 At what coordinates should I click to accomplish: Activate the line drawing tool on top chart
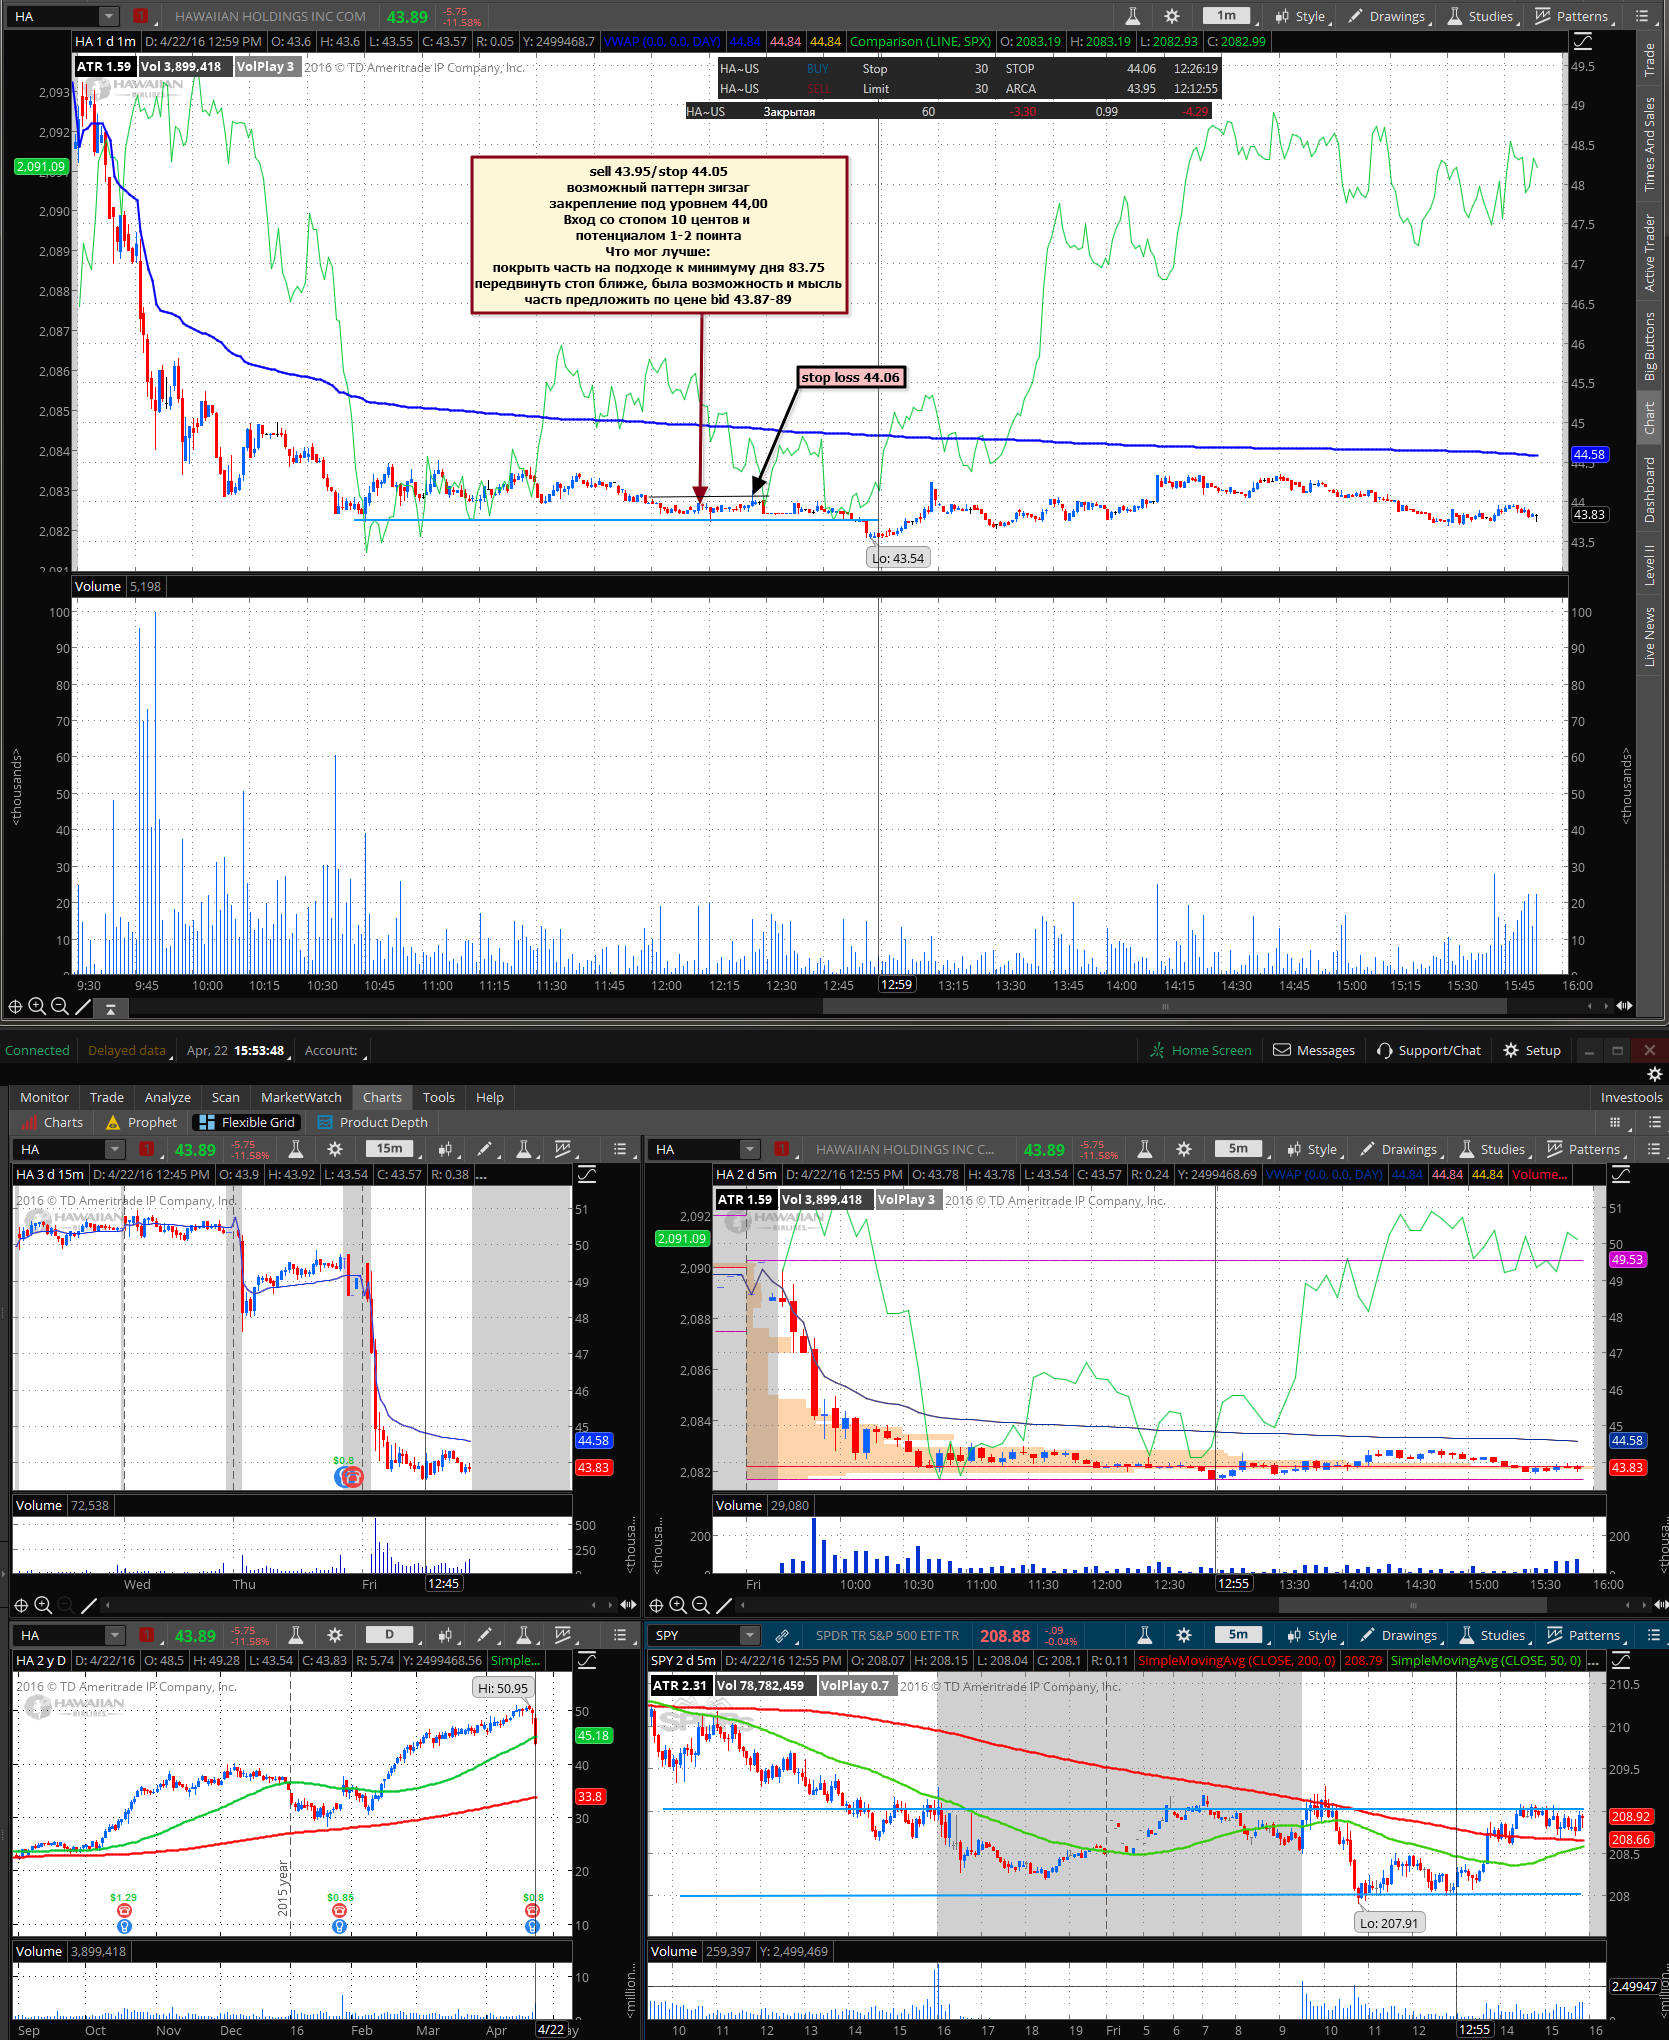pyautogui.click(x=83, y=1006)
